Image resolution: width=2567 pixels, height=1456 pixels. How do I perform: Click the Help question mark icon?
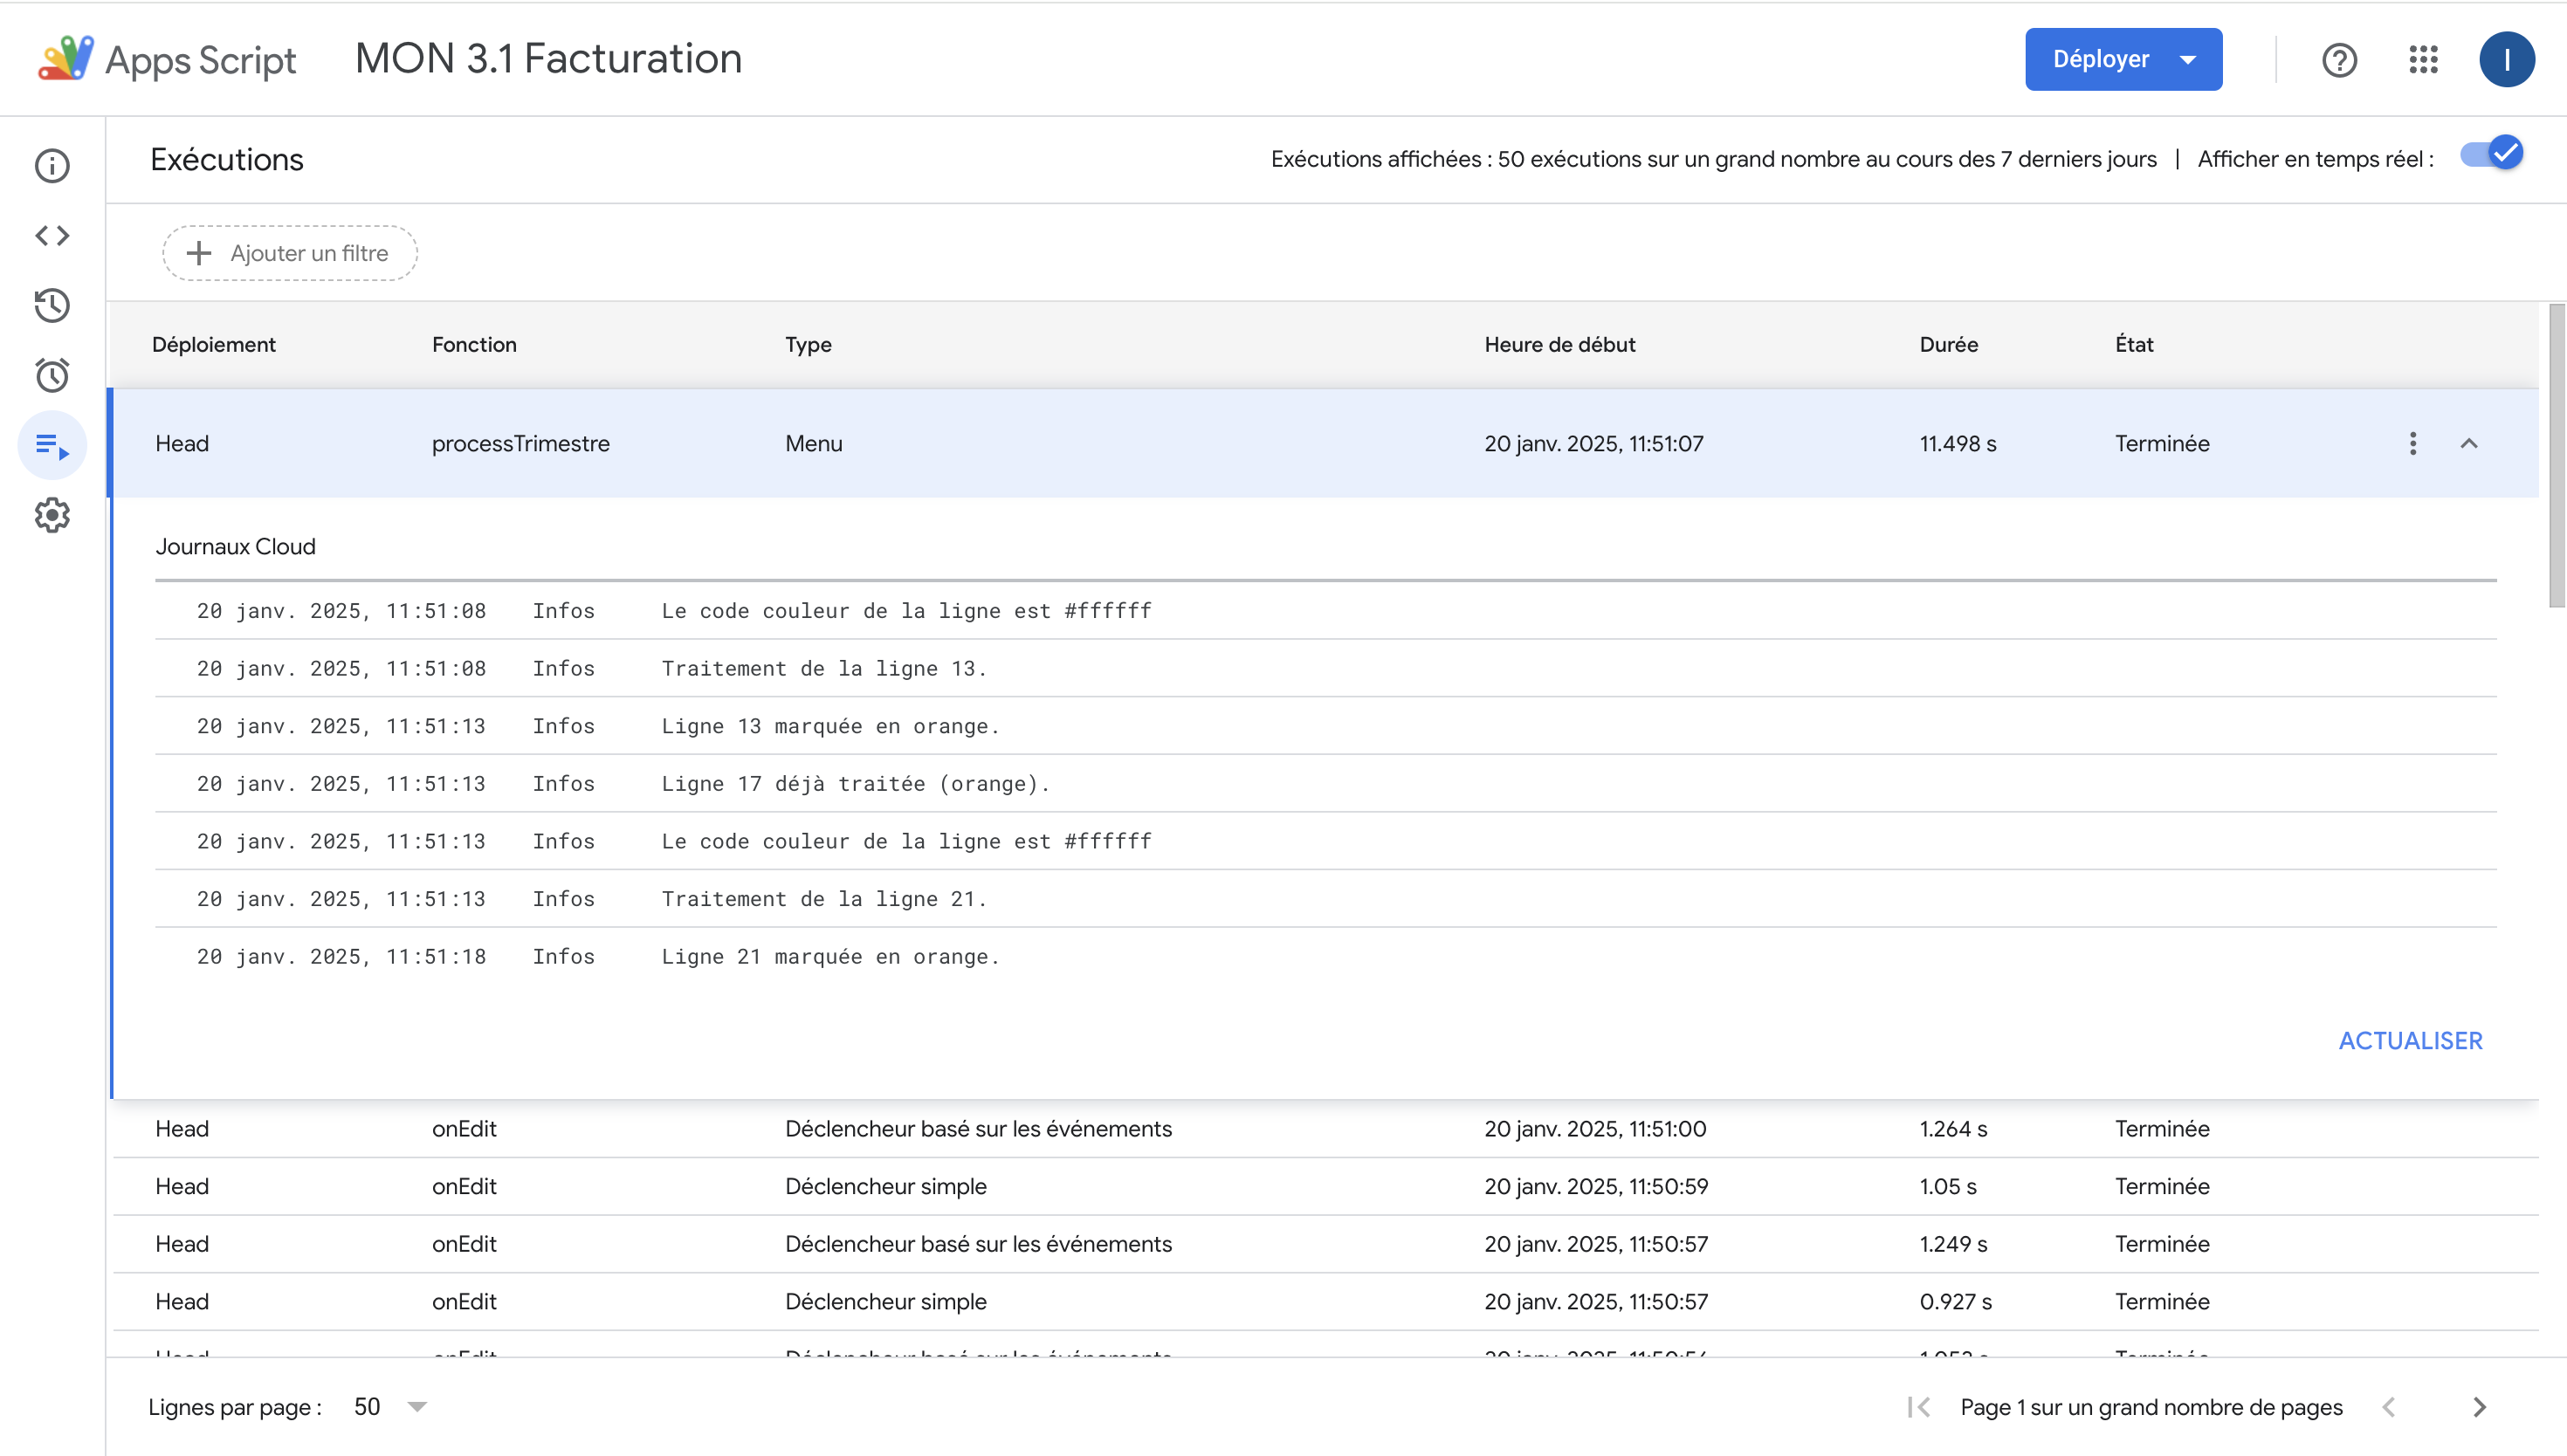click(2338, 60)
